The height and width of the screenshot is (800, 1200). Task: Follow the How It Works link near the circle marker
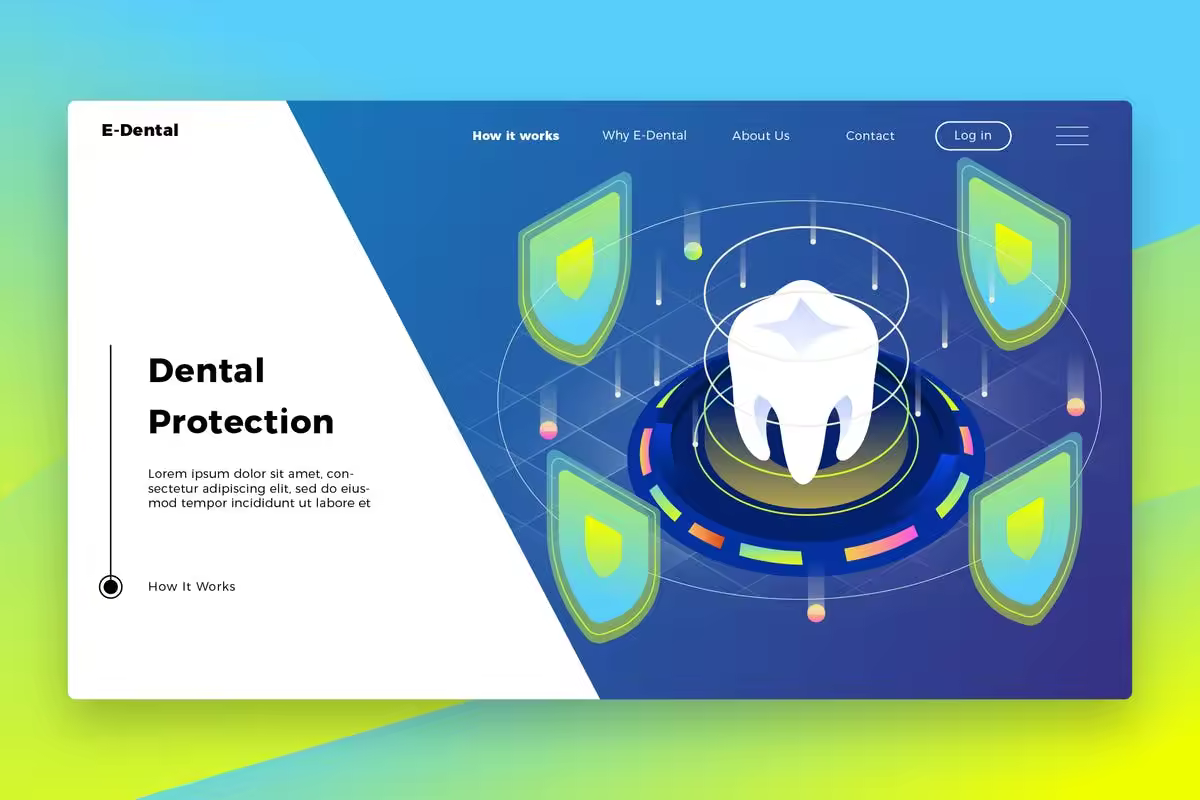(x=192, y=587)
